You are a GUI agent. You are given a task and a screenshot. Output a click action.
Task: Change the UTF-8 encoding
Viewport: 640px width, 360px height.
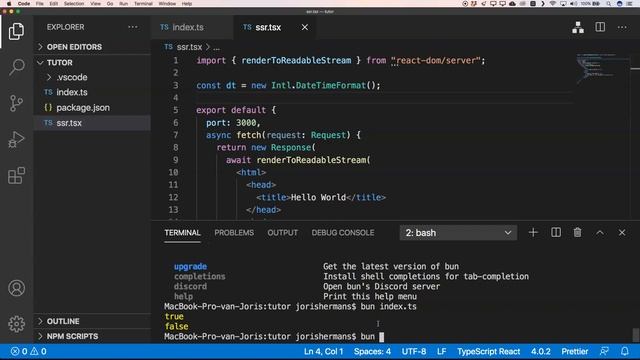point(414,351)
